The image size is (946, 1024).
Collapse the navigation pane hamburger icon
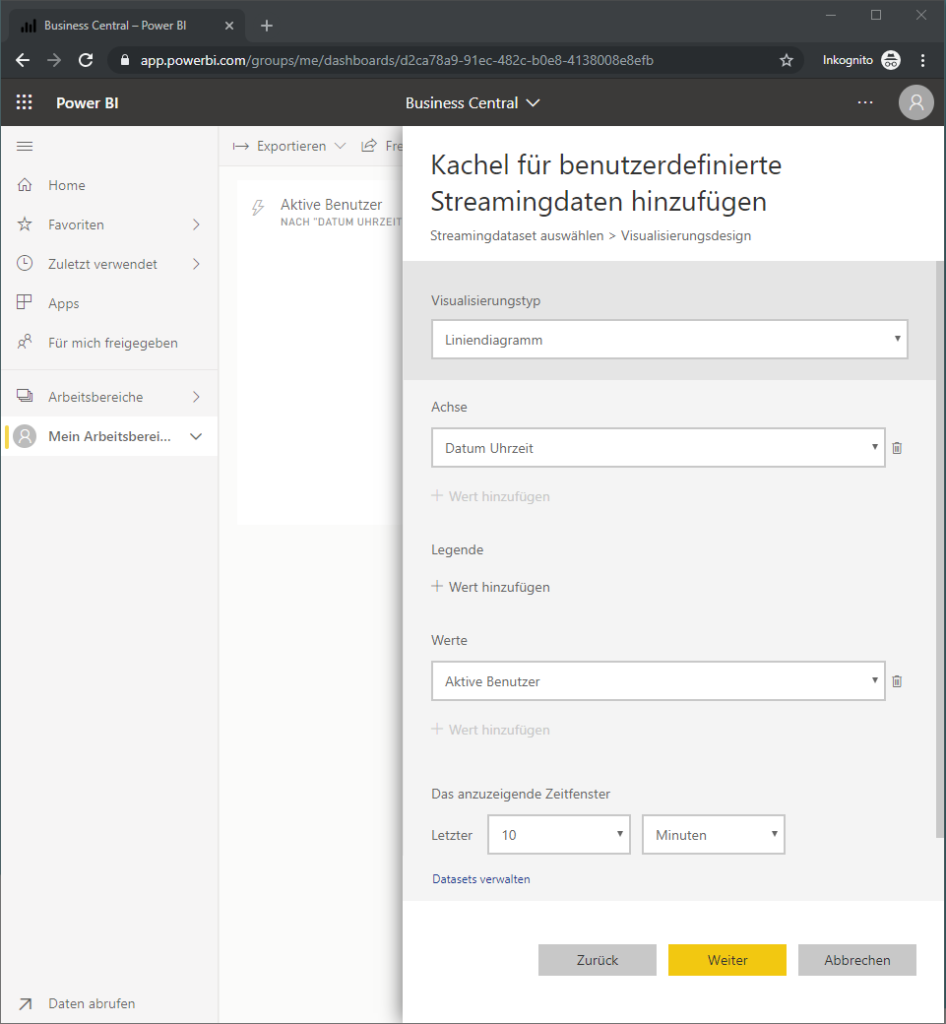point(25,146)
